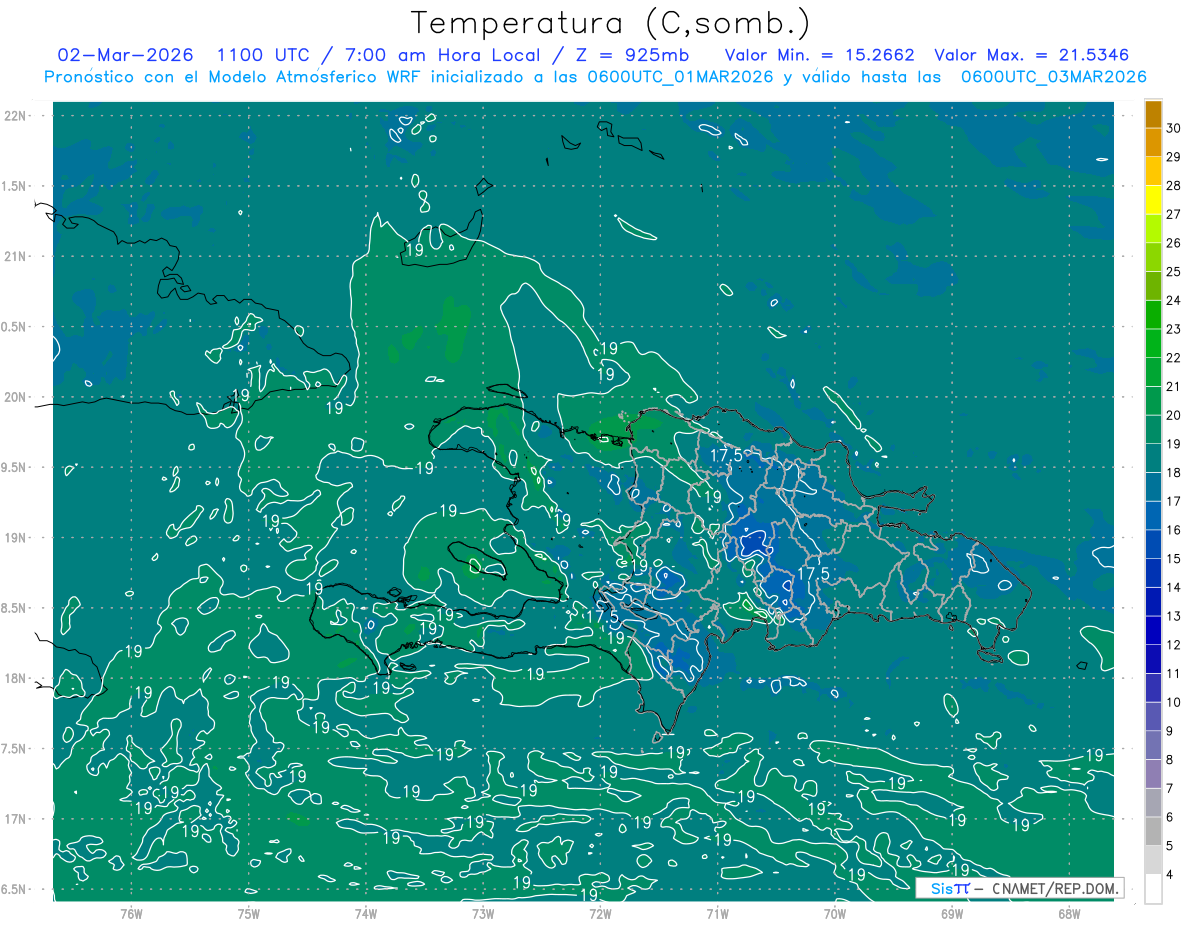Click the '9.5N' latitude label
Screen dimensions: 1200x927
(15, 467)
